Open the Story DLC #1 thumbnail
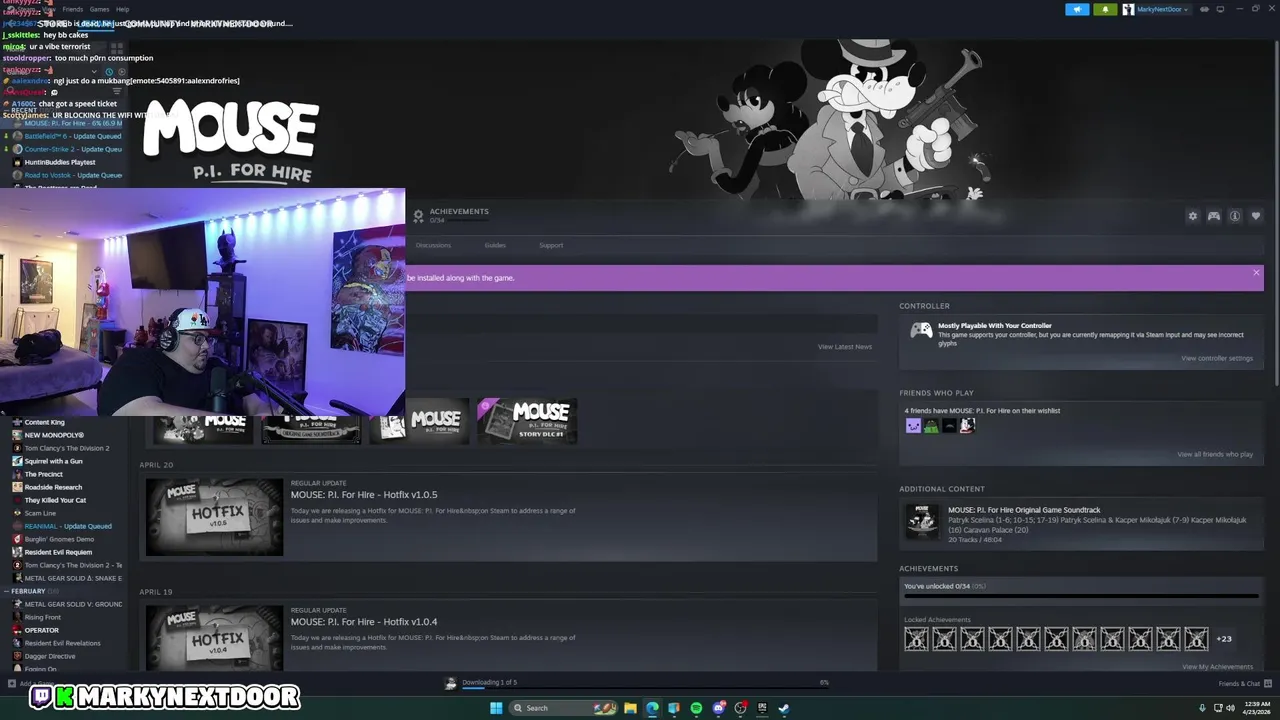Screen dimensions: 1280x720 point(527,421)
